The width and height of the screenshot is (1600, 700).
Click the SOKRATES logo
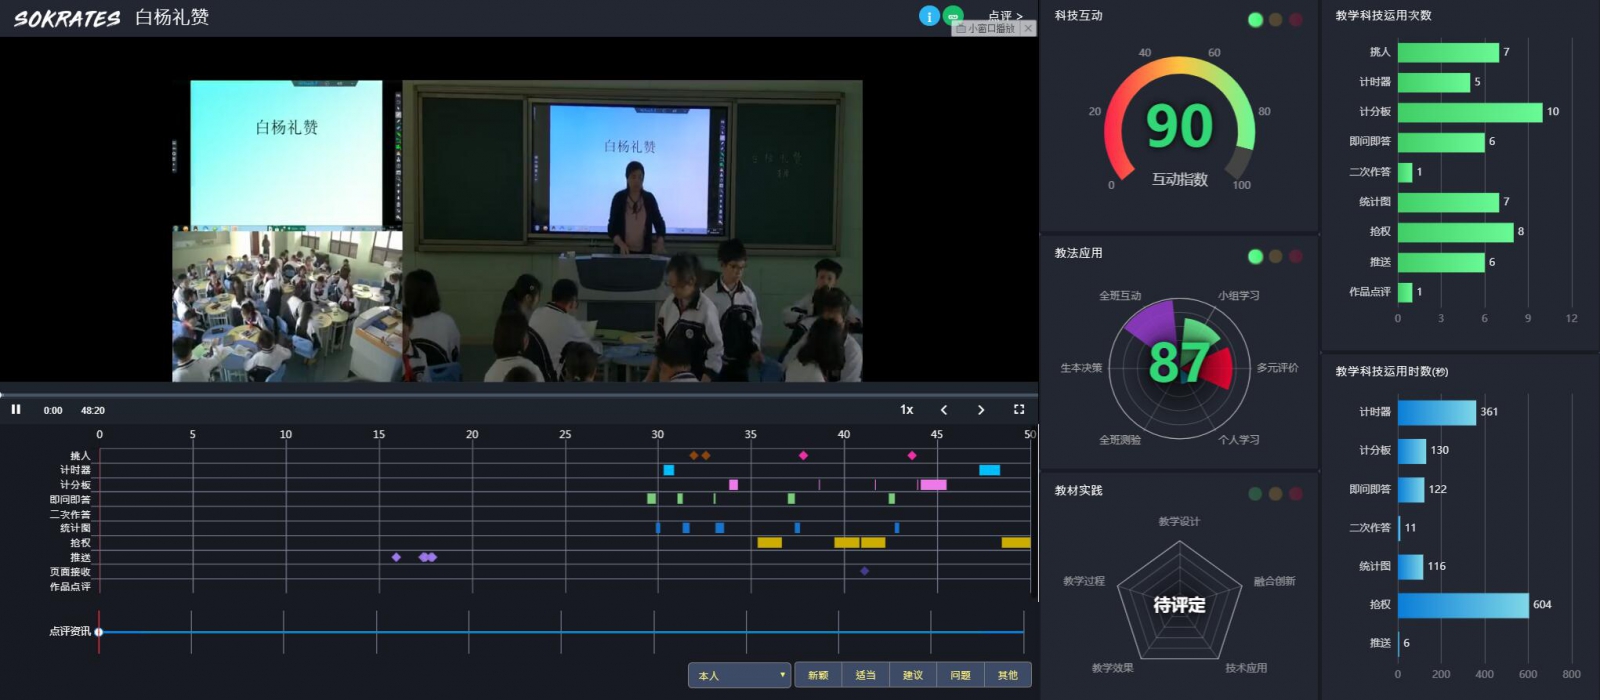(x=67, y=18)
